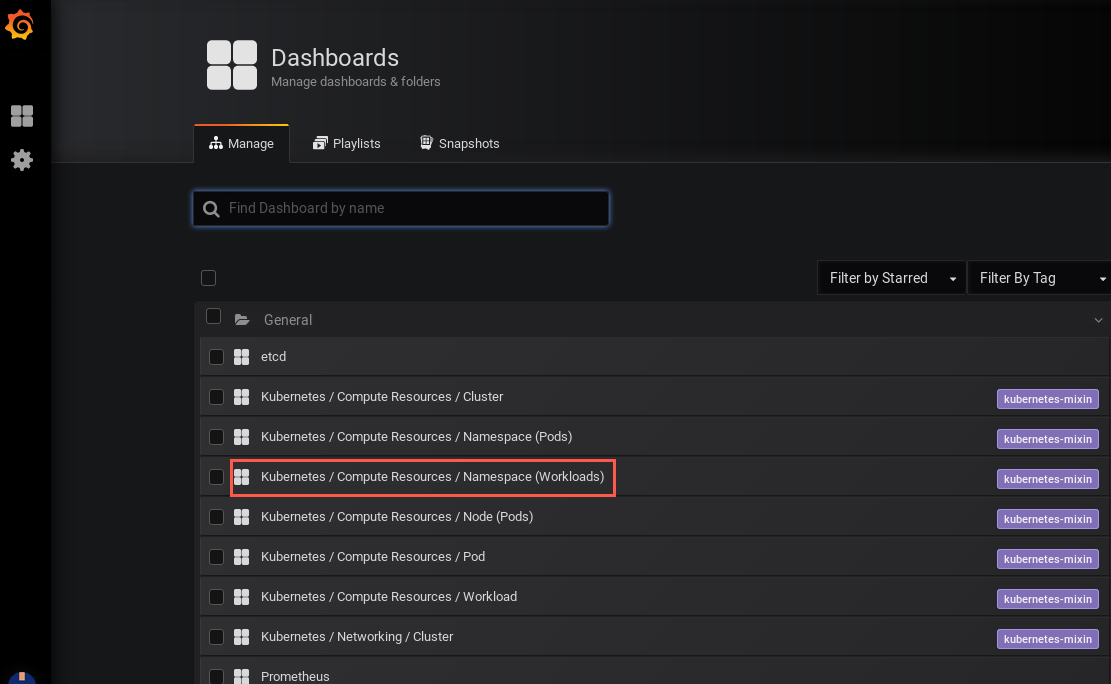1111x684 pixels.
Task: Click kubernetes-mixin tag on Cluster row
Action: point(1048,399)
